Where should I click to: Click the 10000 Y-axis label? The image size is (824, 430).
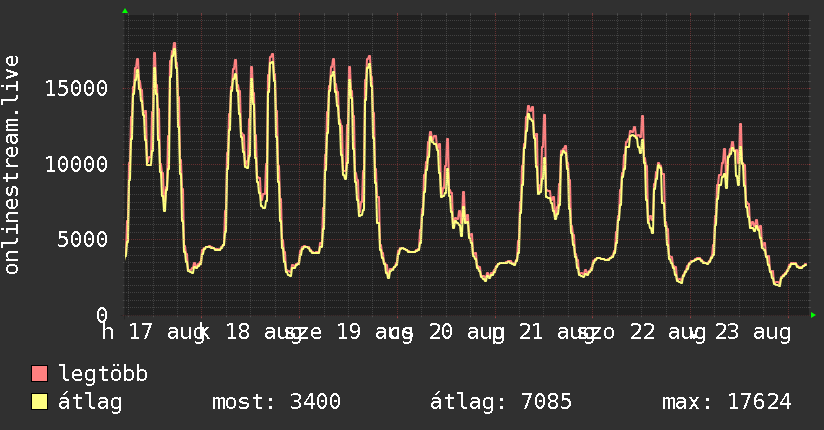(x=76, y=165)
